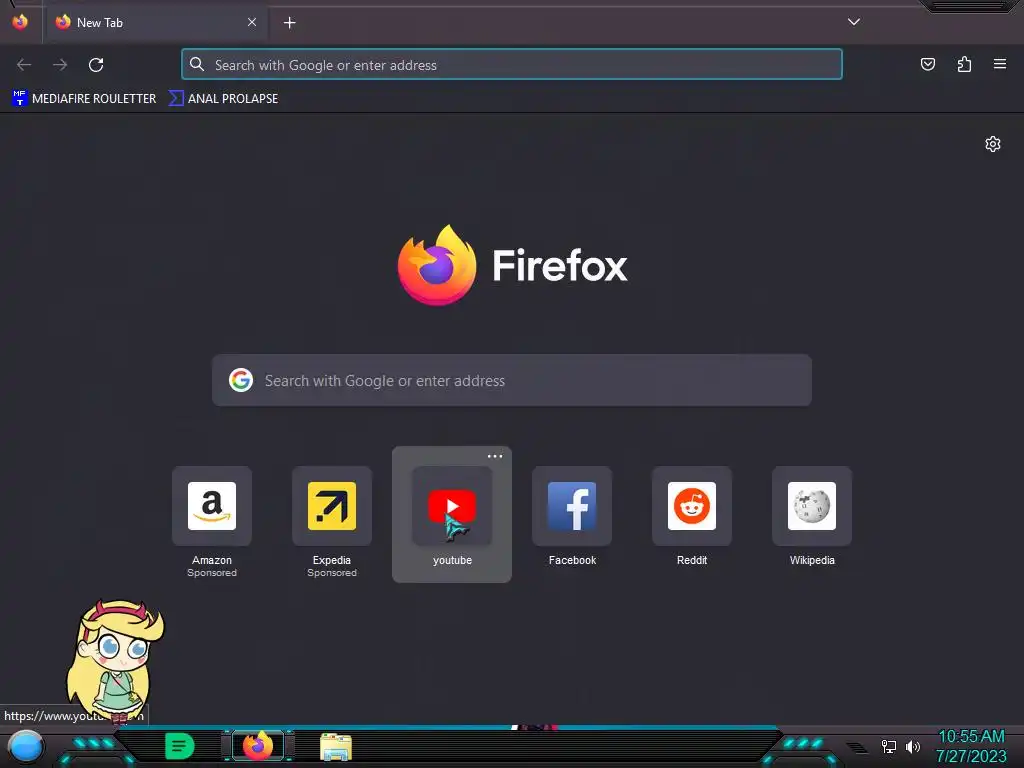Screen dimensions: 1024x768
Task: Click the magnifier icon in the address bar
Action: pyautogui.click(x=197, y=64)
